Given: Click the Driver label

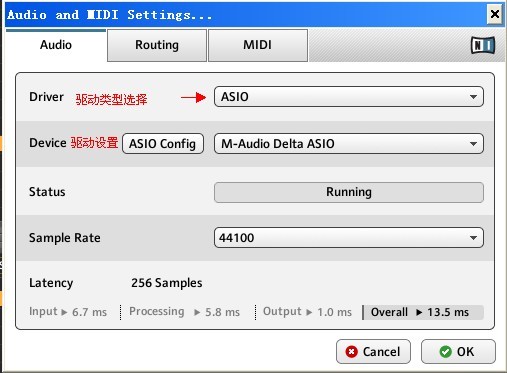Looking at the screenshot, I should 46,97.
